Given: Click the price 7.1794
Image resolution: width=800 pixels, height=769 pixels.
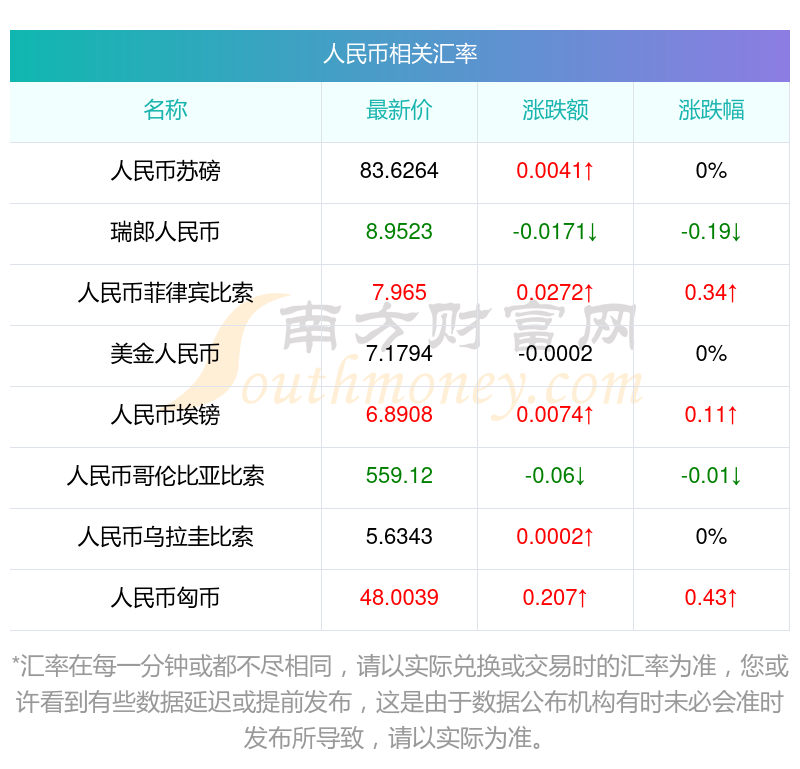Looking at the screenshot, I should point(399,354).
